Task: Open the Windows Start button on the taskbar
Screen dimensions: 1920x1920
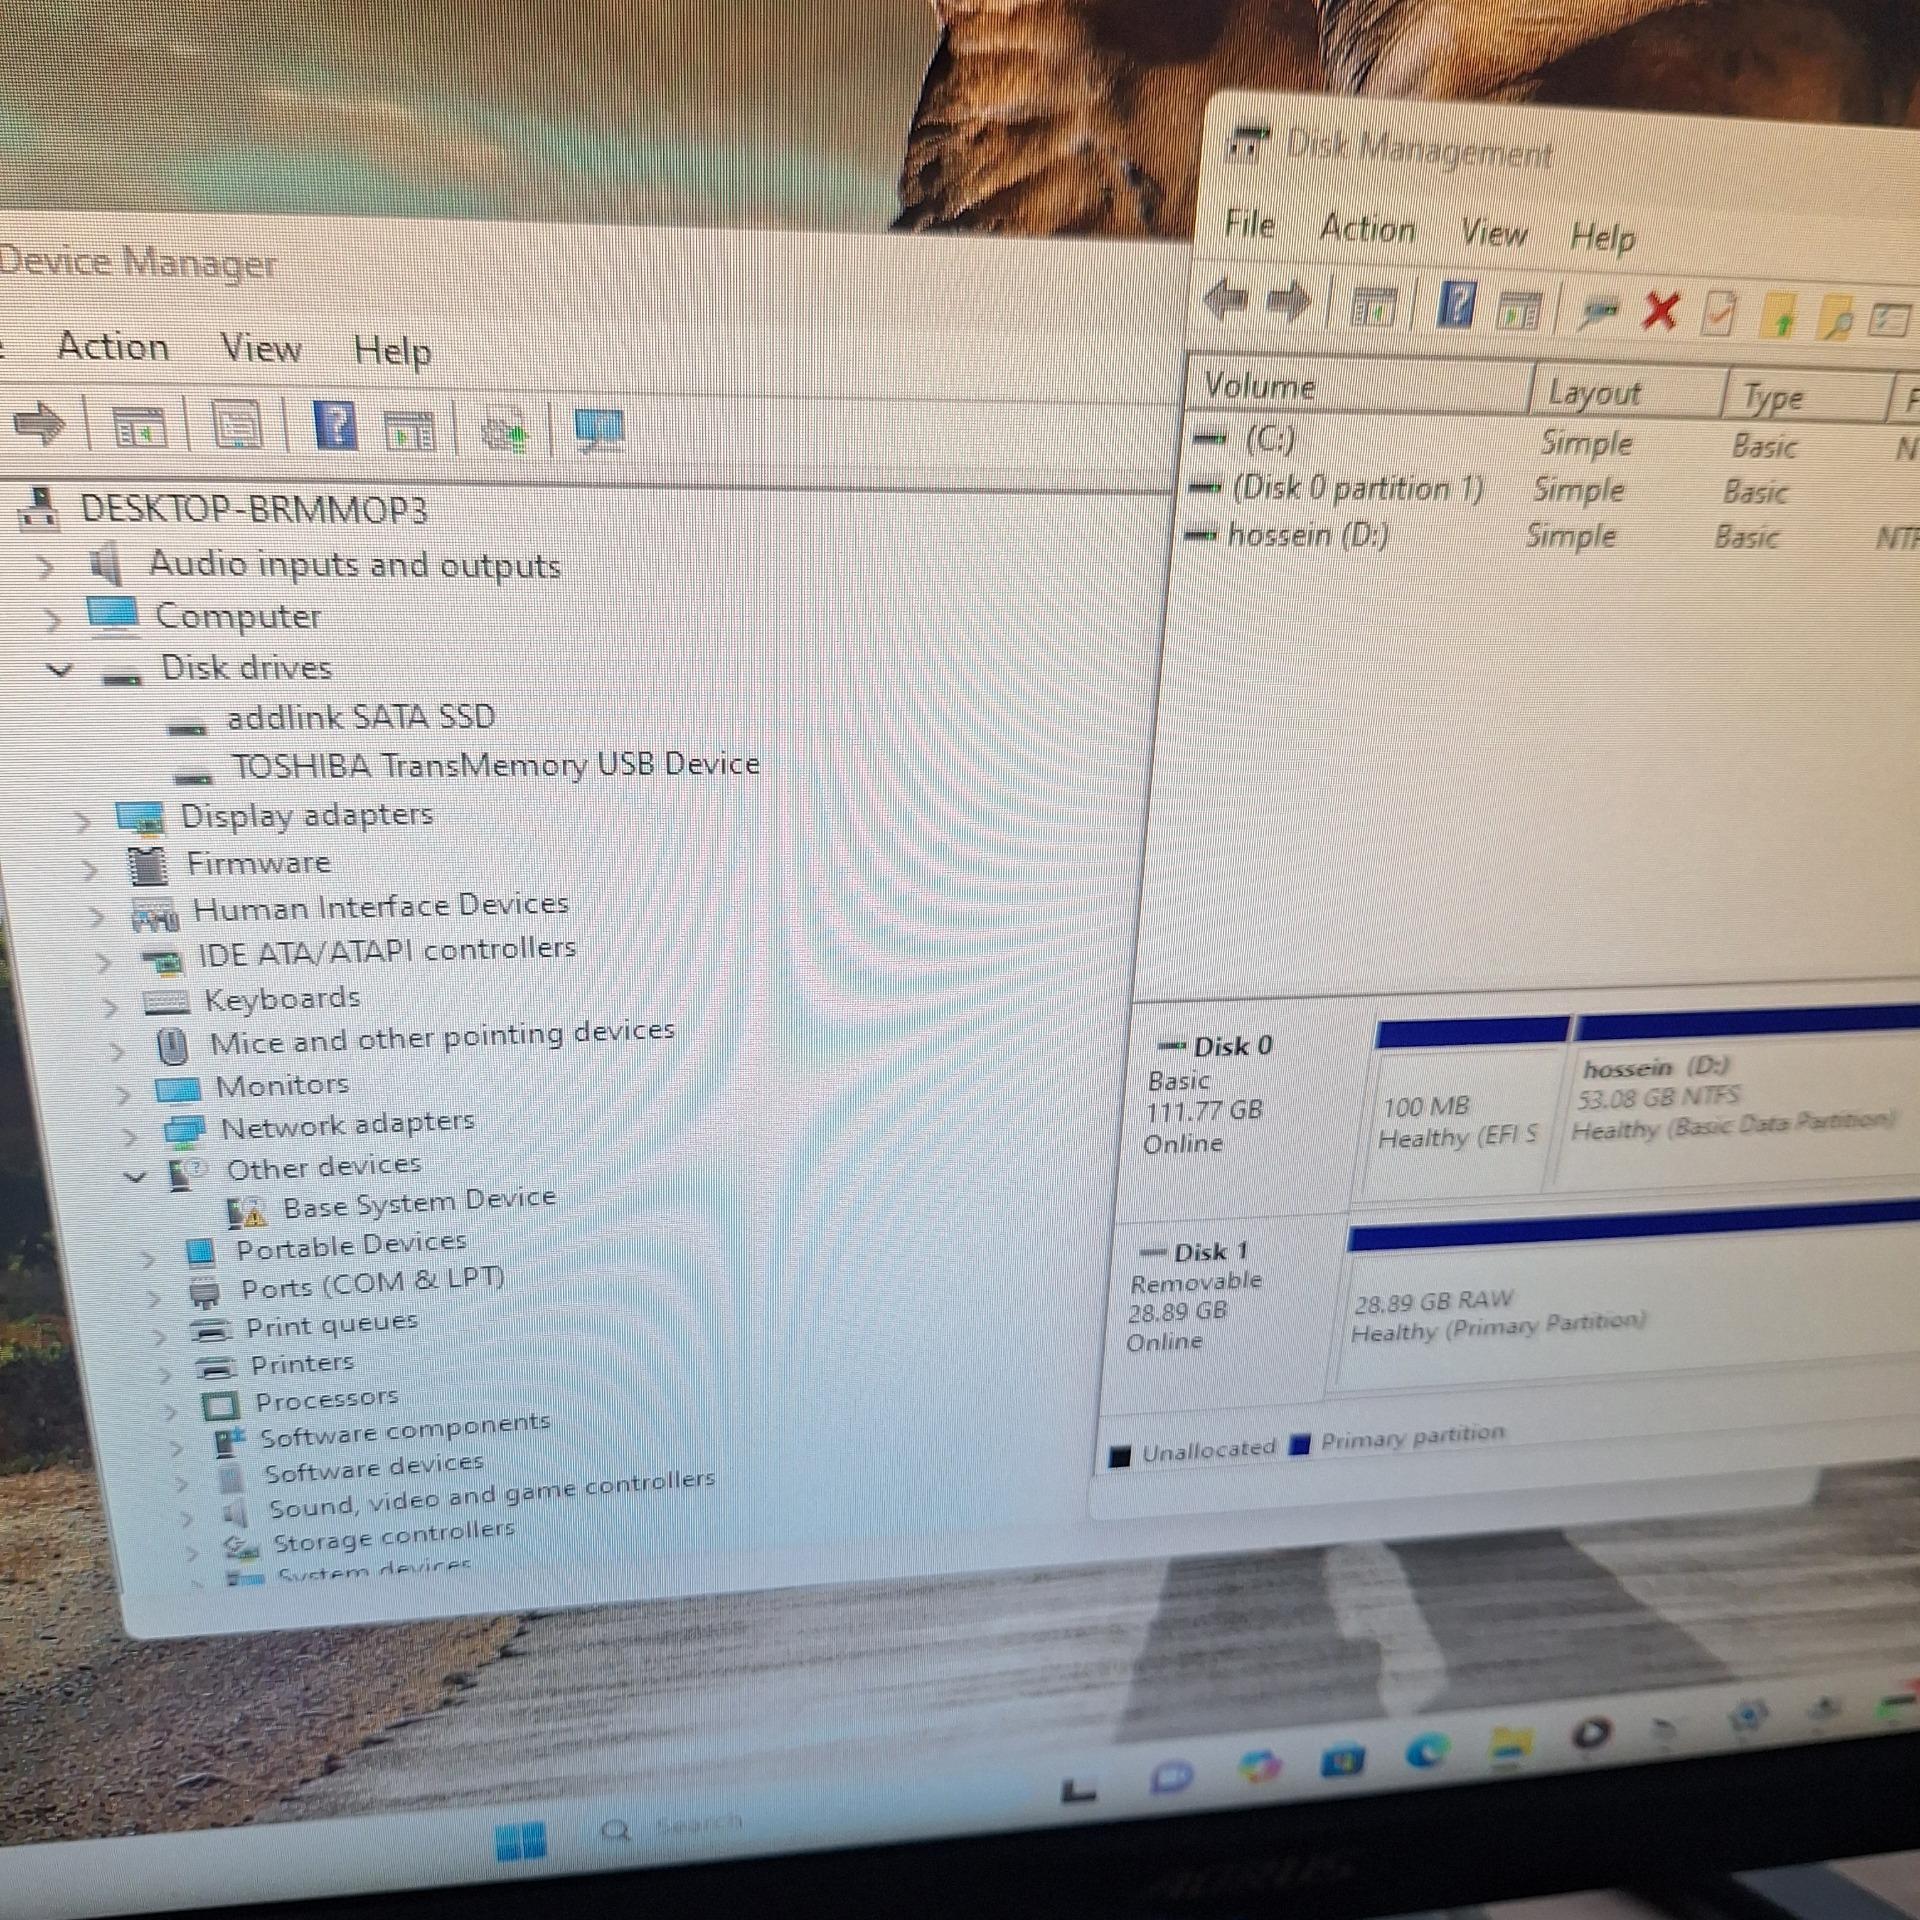Action: pyautogui.click(x=521, y=1841)
